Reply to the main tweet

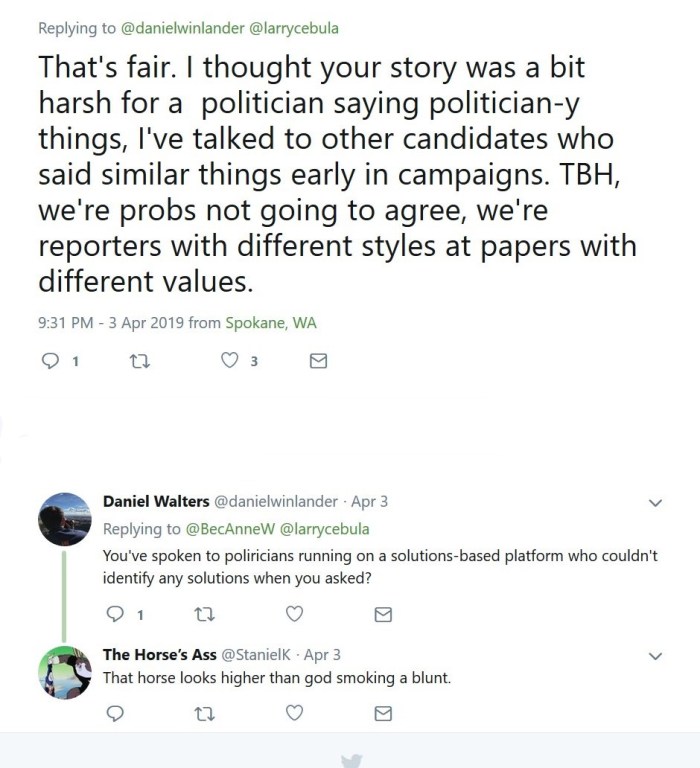tap(50, 361)
